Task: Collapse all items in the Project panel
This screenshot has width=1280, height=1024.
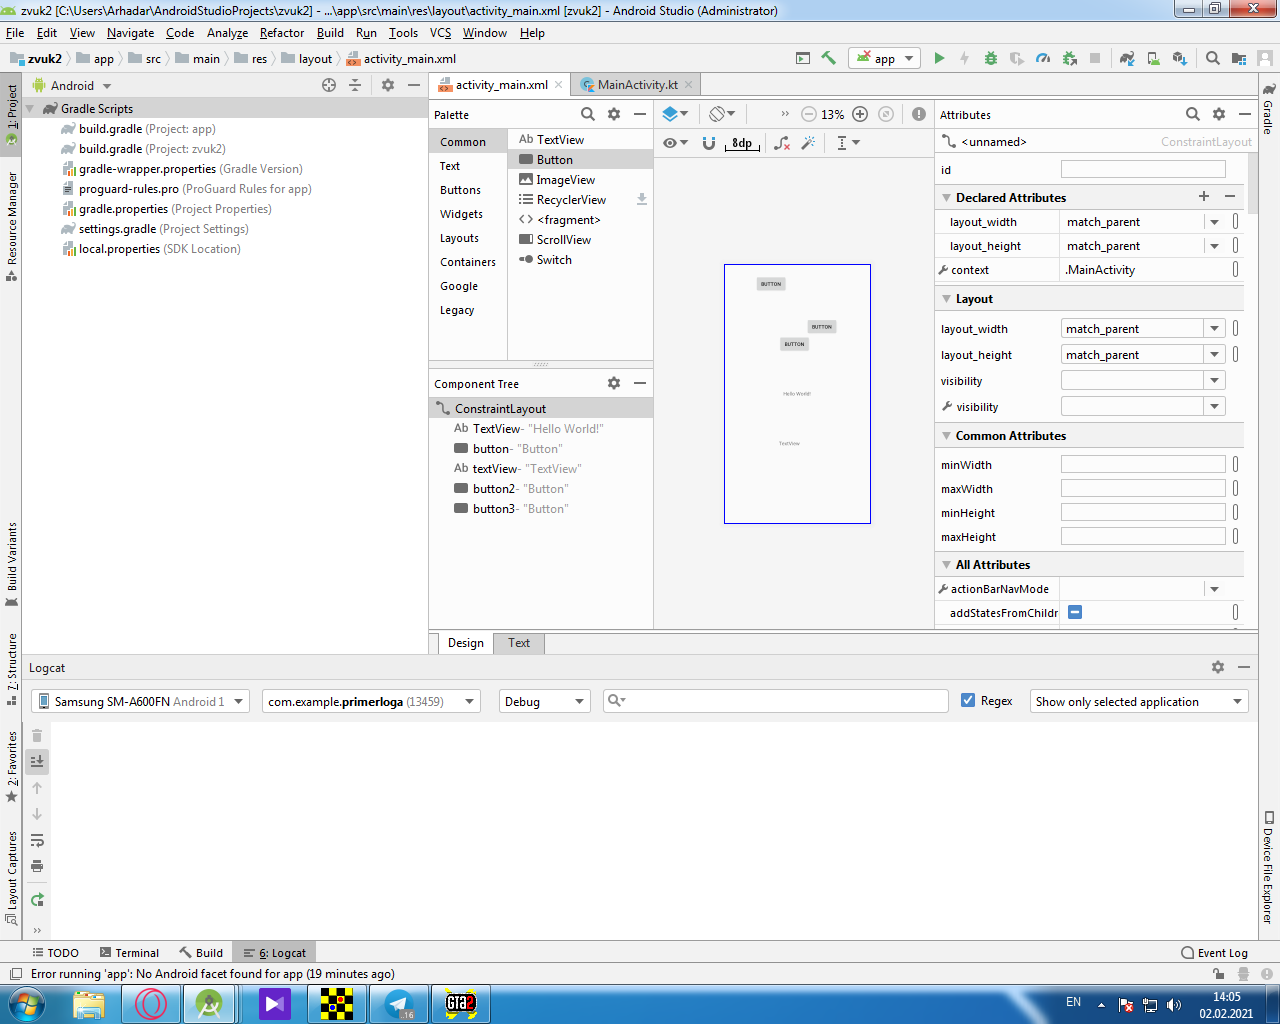Action: (355, 85)
